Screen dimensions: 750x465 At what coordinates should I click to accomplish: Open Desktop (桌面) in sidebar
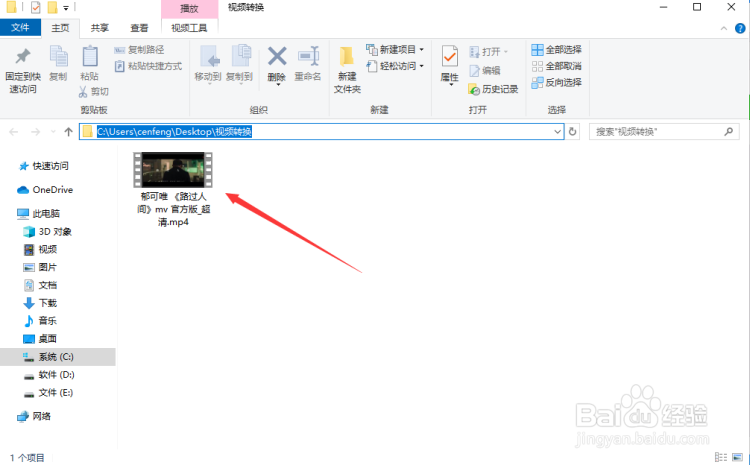41,339
